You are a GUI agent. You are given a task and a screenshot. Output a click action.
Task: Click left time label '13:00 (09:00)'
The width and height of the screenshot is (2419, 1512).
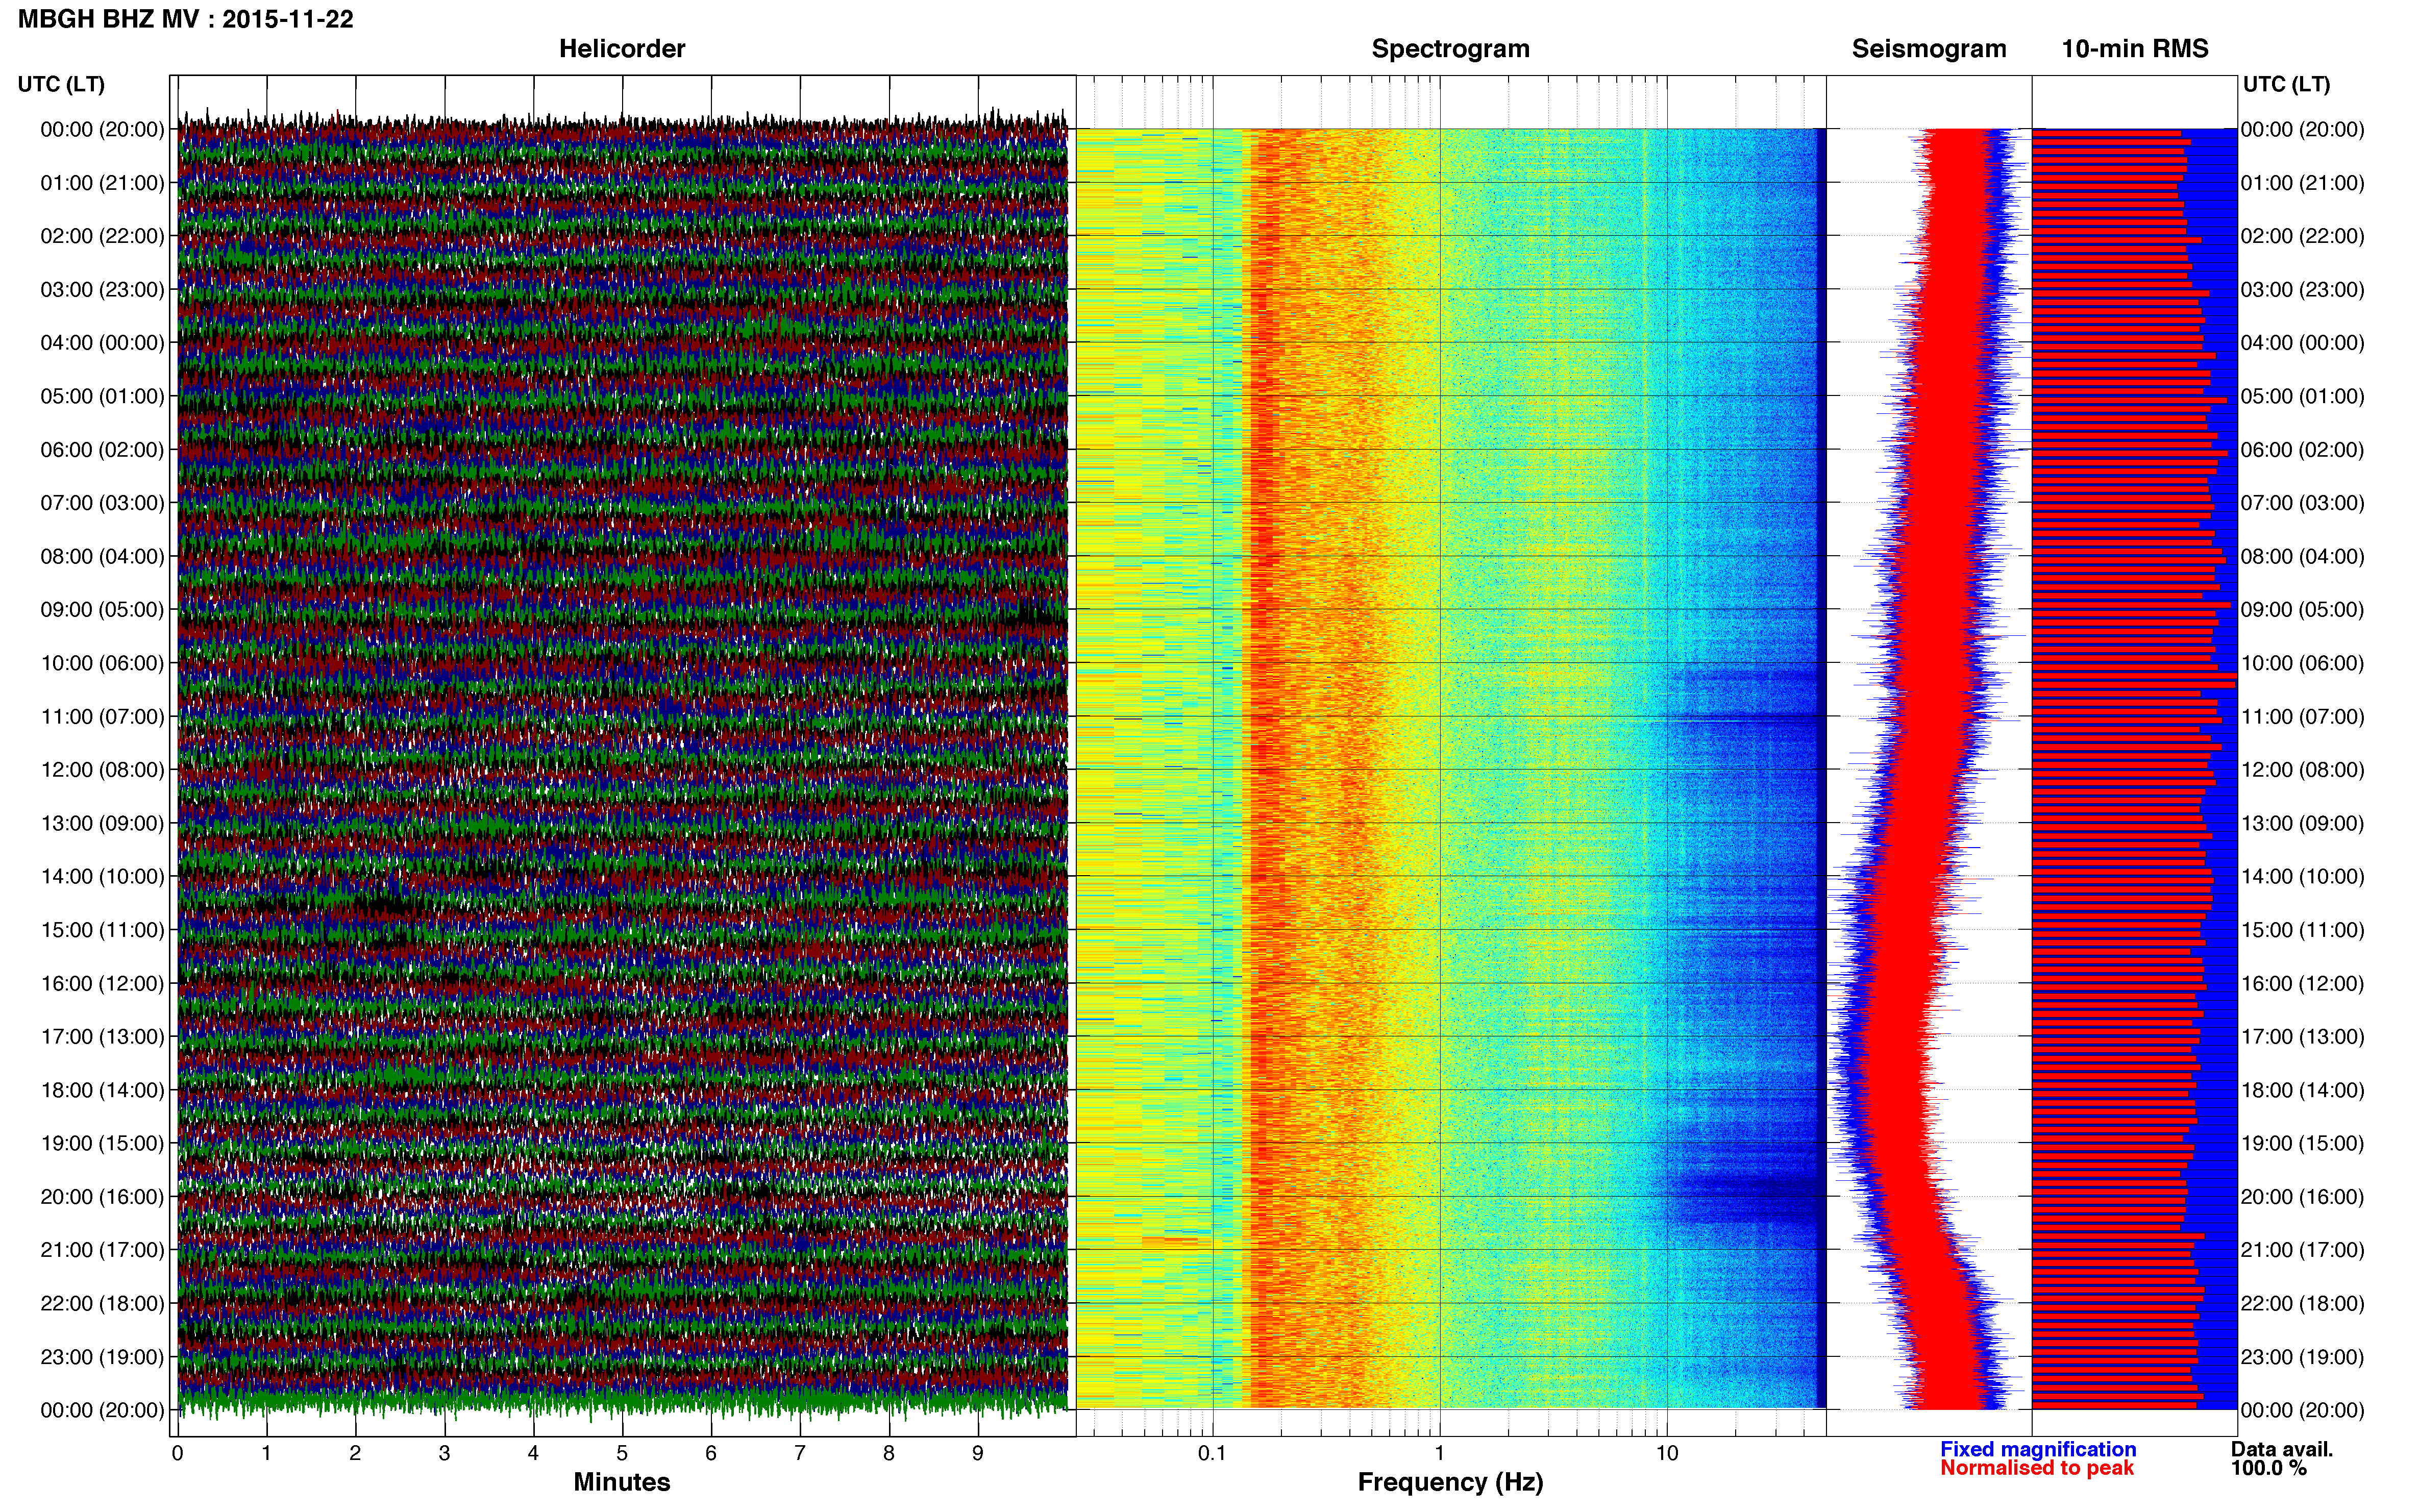102,823
